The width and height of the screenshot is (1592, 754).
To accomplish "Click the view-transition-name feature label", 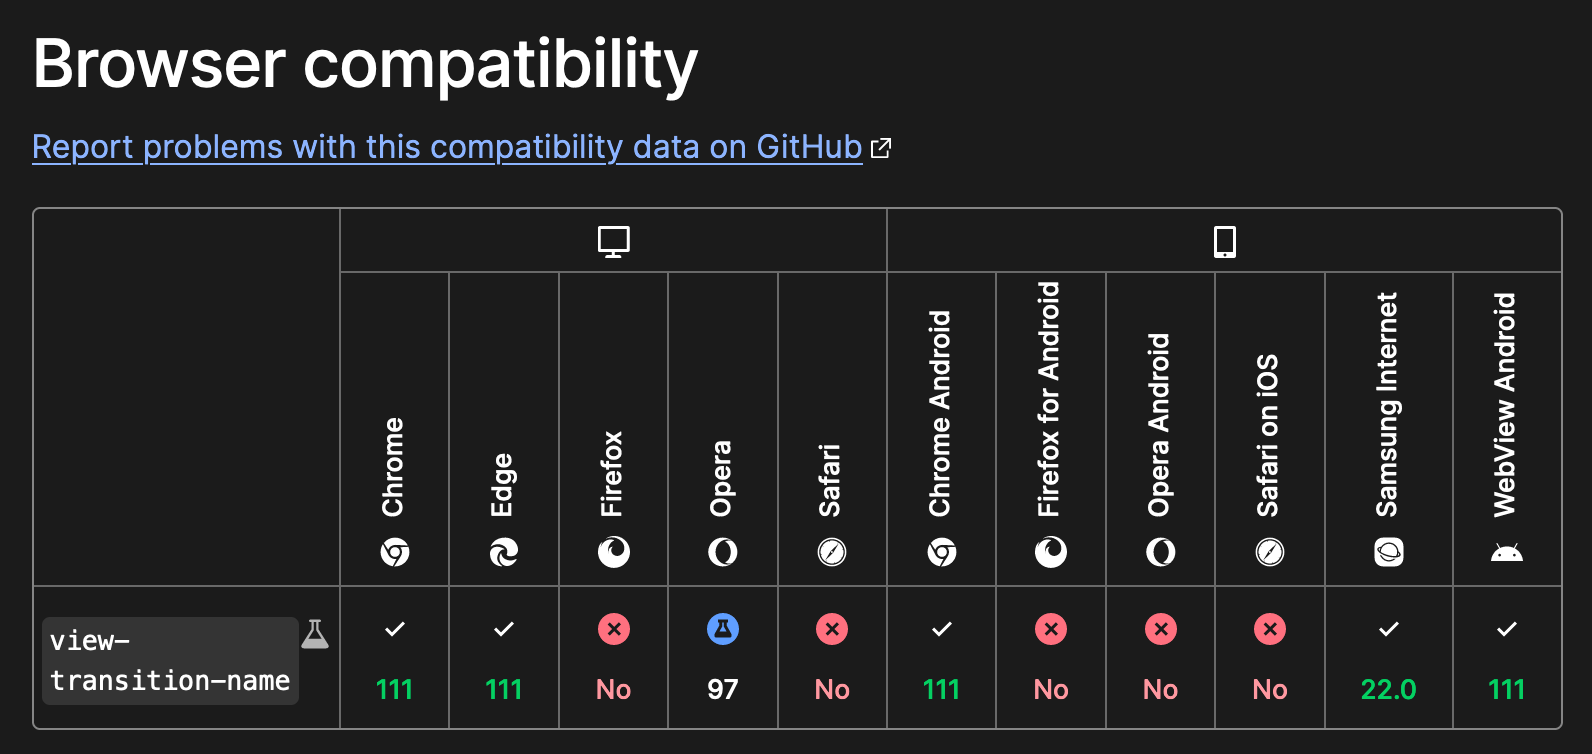I will [170, 661].
